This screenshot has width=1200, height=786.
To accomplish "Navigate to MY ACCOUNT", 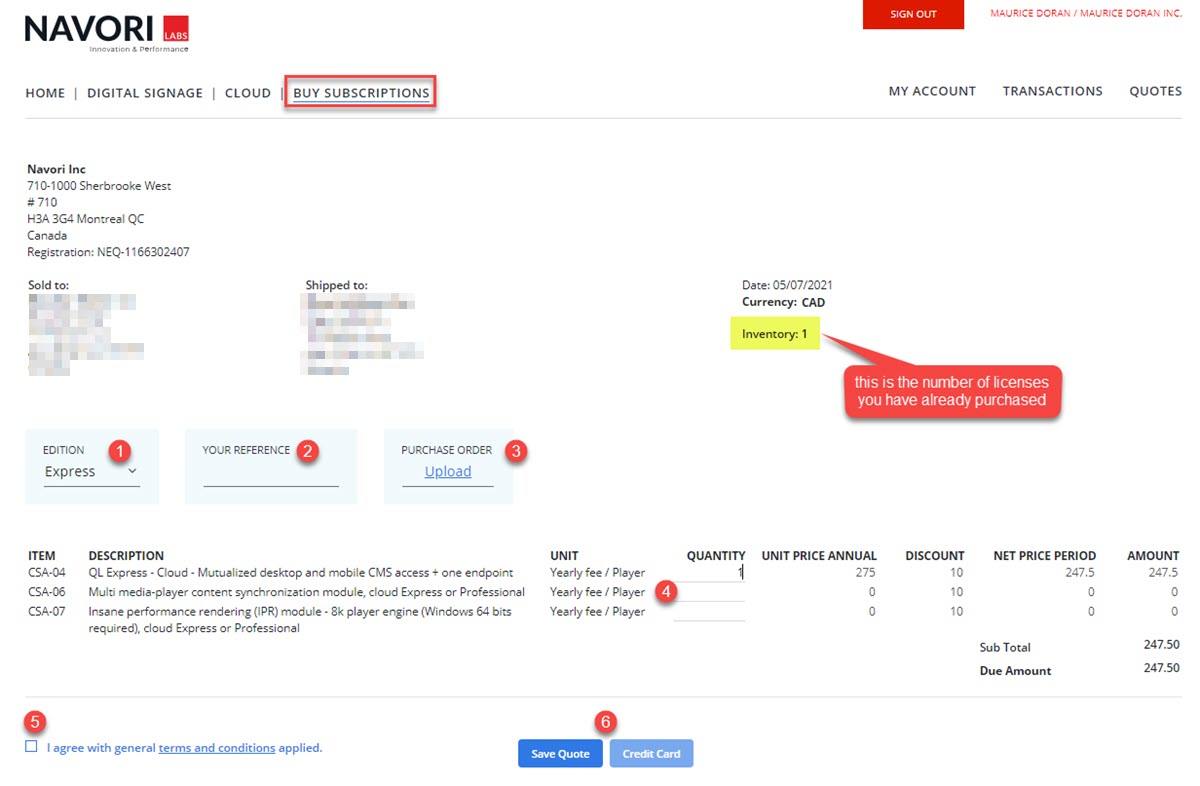I will [932, 91].
